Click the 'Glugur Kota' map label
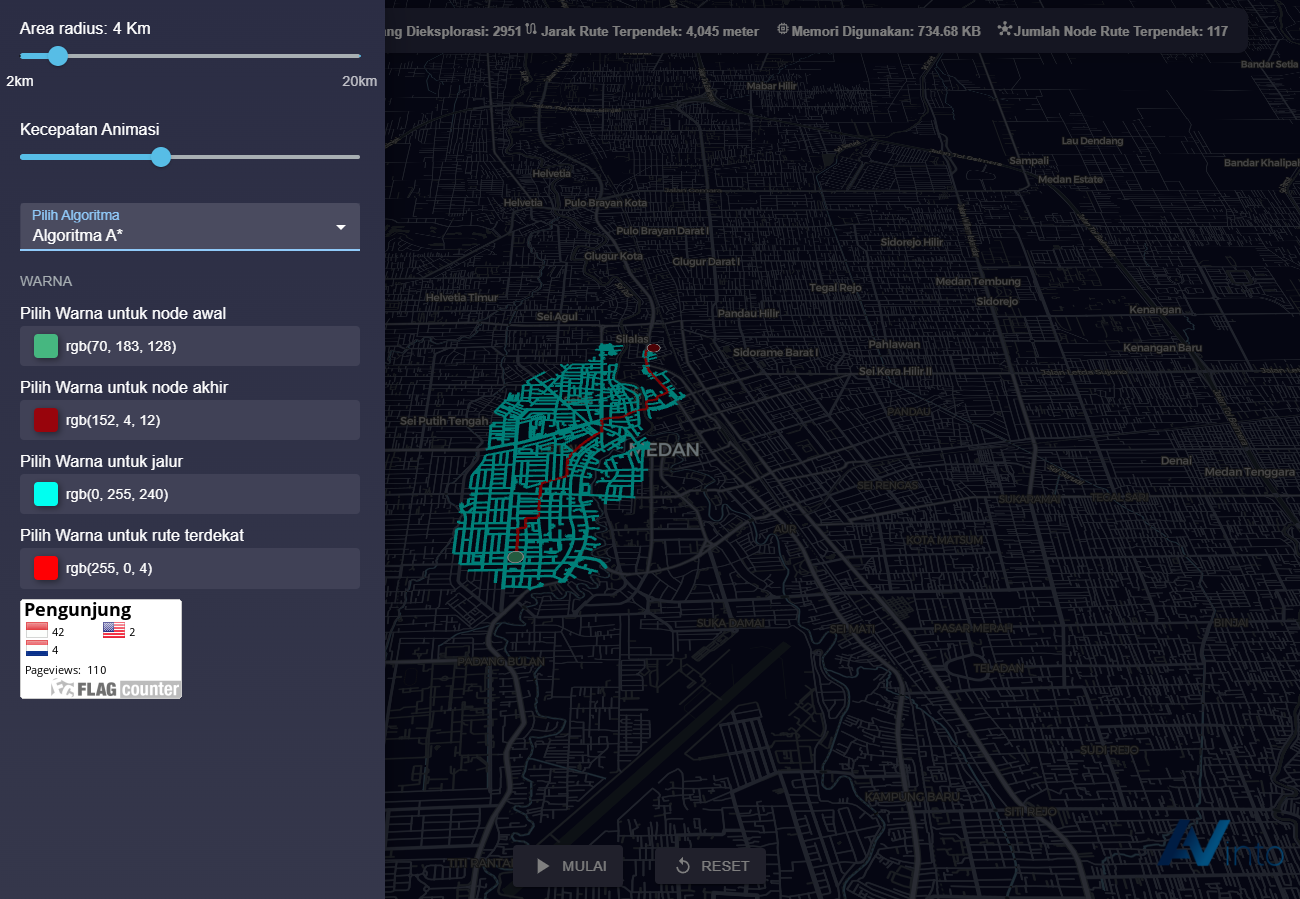The height and width of the screenshot is (899, 1300). pyautogui.click(x=613, y=256)
